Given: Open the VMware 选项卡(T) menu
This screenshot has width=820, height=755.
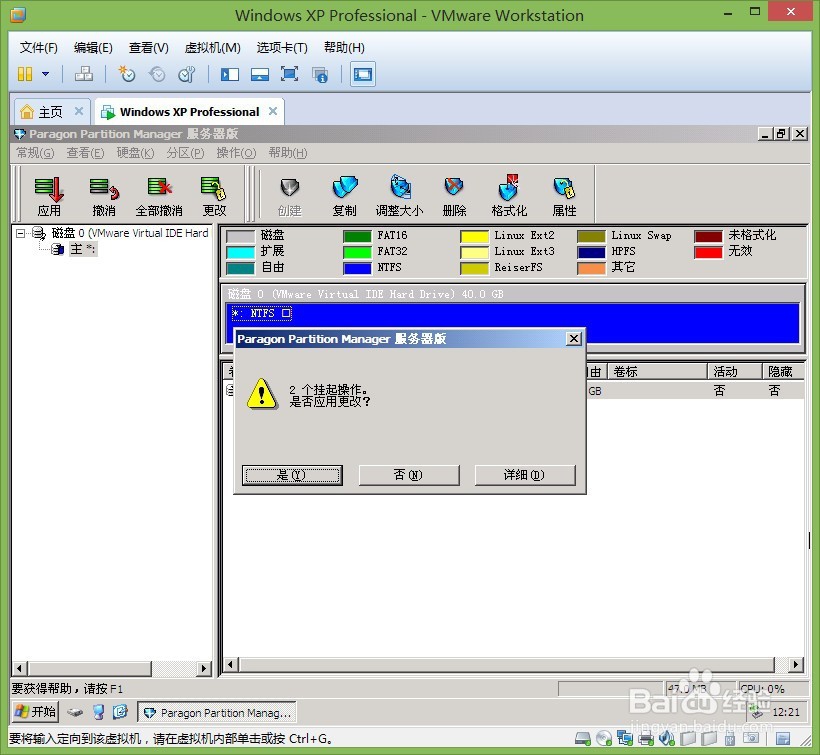Looking at the screenshot, I should click(x=282, y=48).
